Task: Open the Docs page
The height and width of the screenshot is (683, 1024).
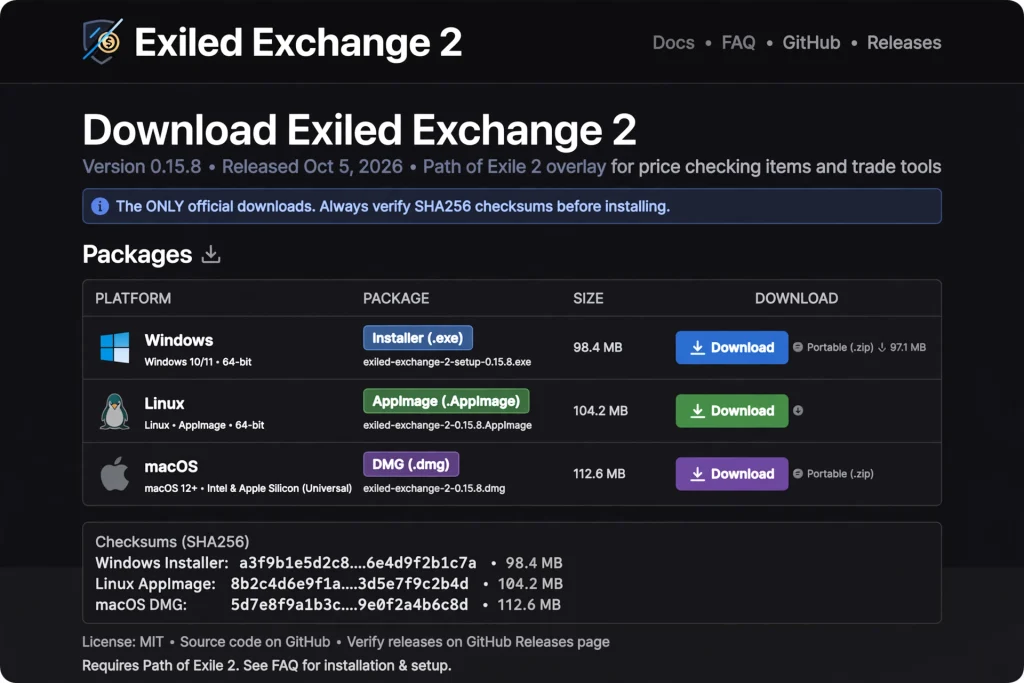Action: click(673, 42)
